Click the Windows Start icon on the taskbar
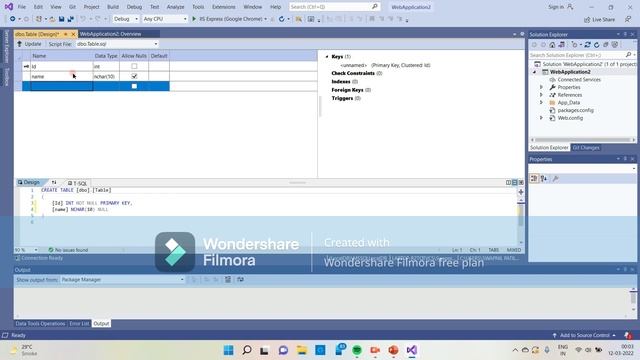 point(229,350)
